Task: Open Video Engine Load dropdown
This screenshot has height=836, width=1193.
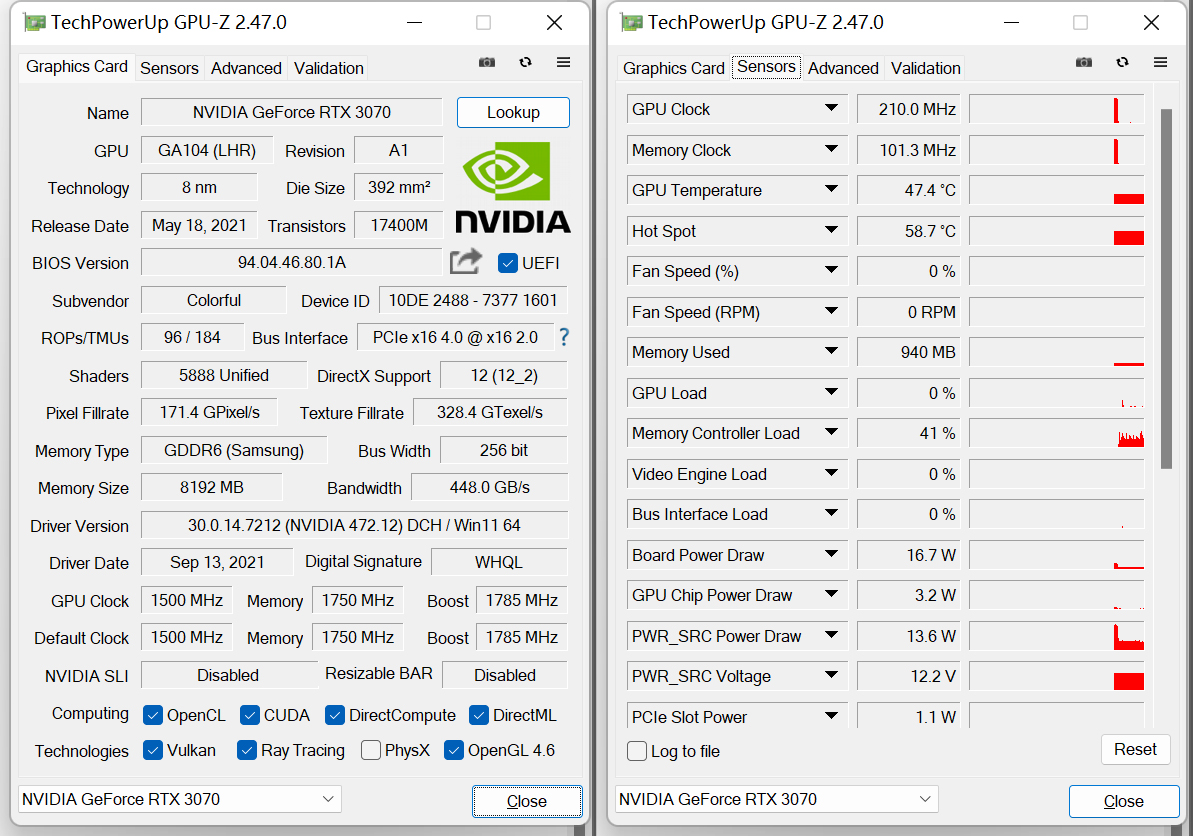Action: pos(831,473)
